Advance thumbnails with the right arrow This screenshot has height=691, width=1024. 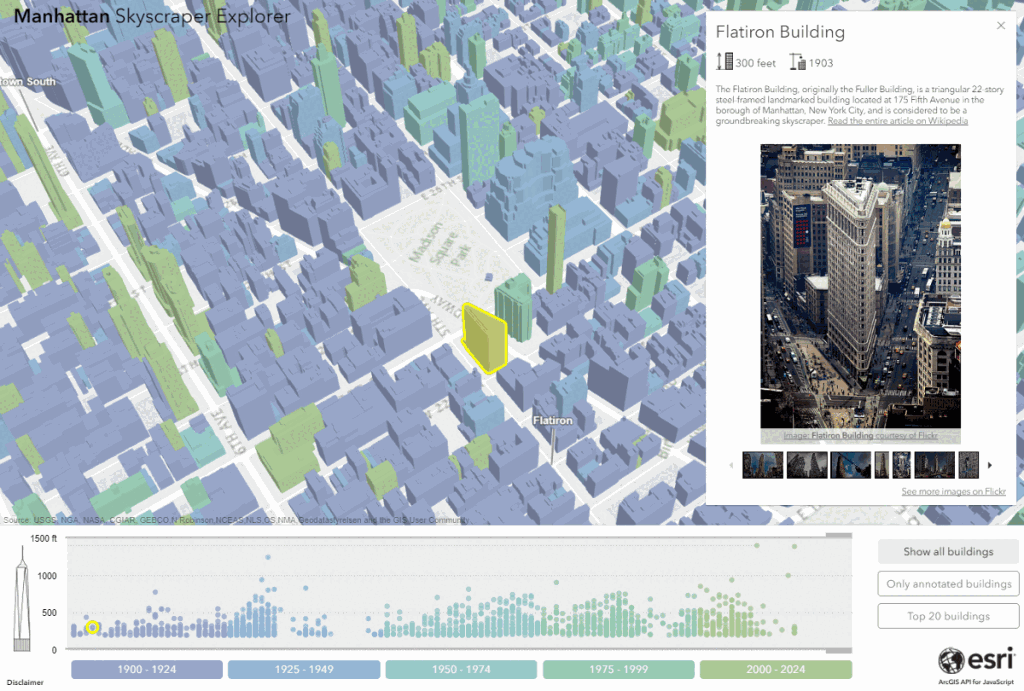click(x=990, y=465)
